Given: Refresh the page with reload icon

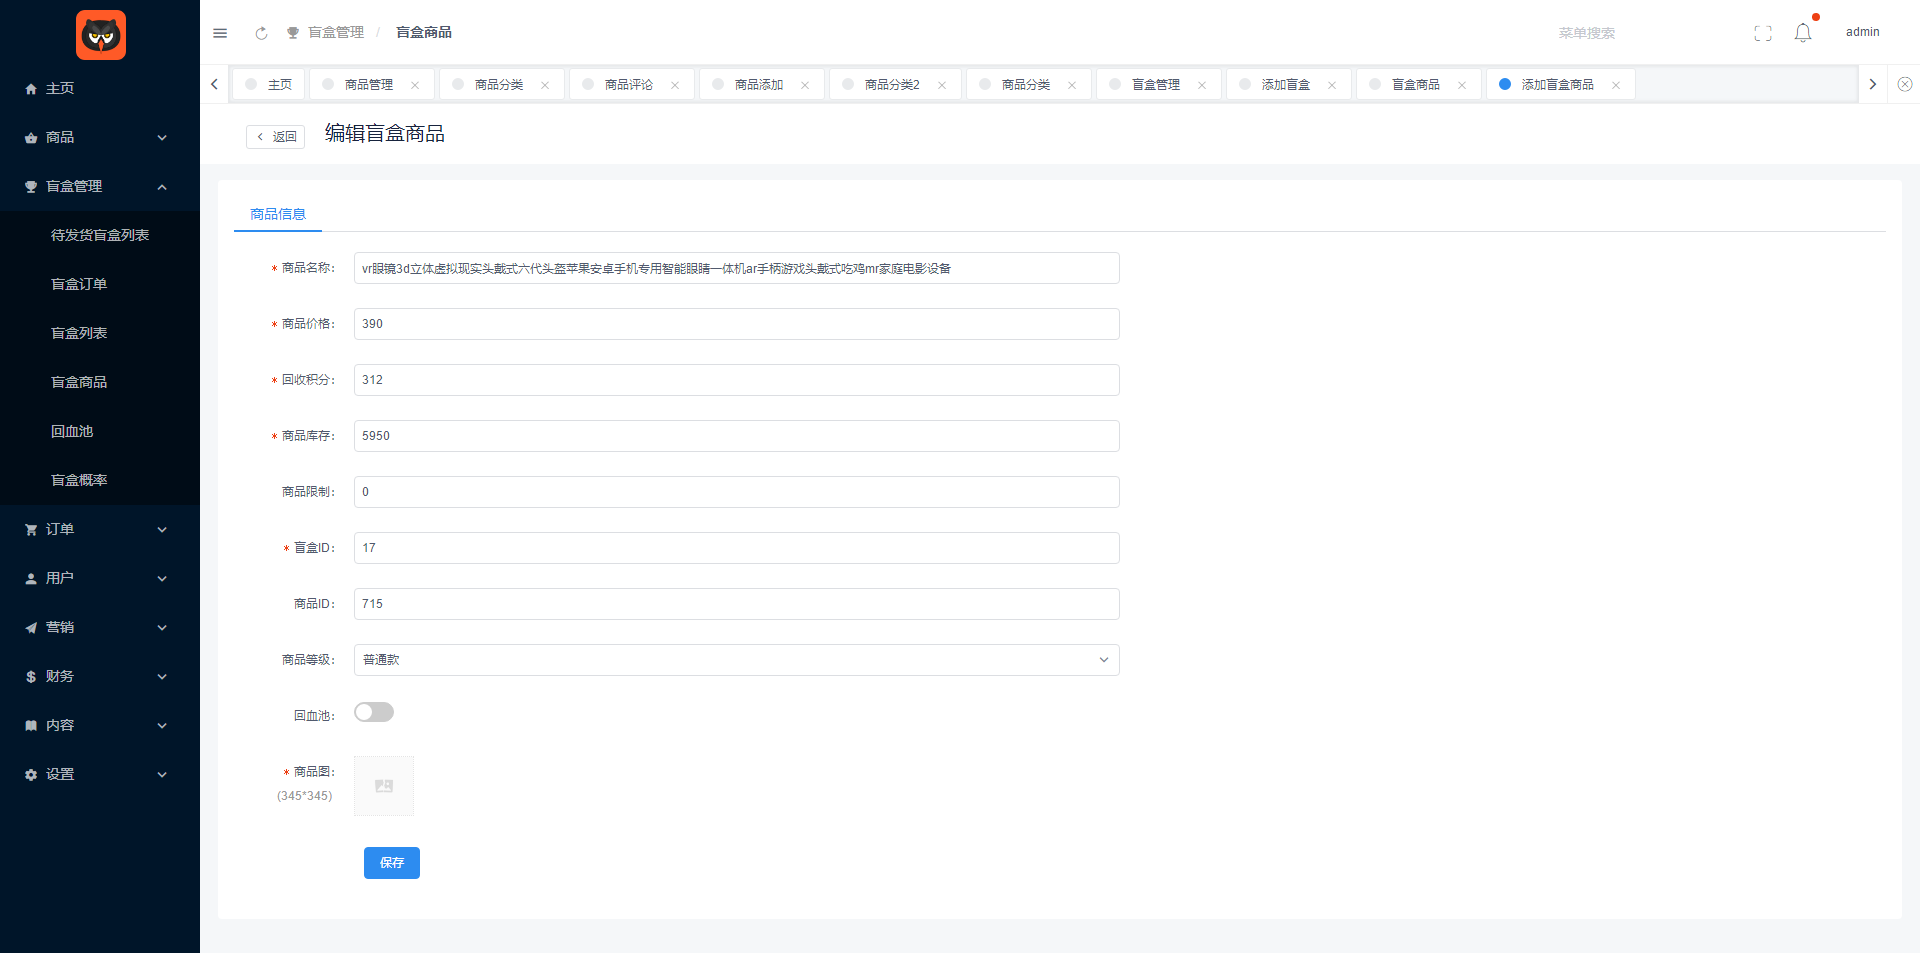Looking at the screenshot, I should tap(261, 33).
